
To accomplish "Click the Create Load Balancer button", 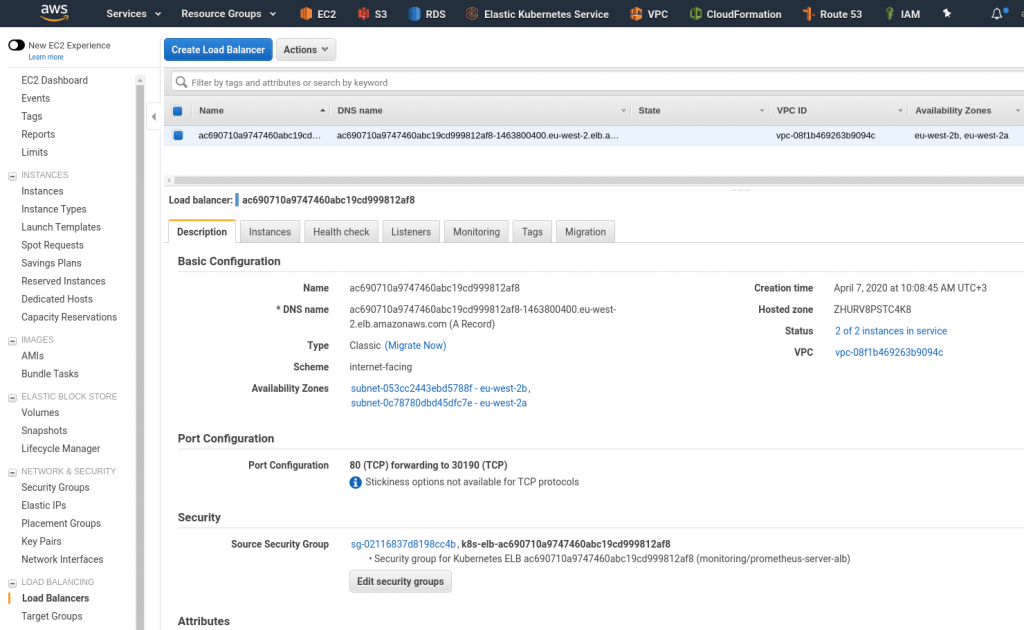I will [x=218, y=49].
